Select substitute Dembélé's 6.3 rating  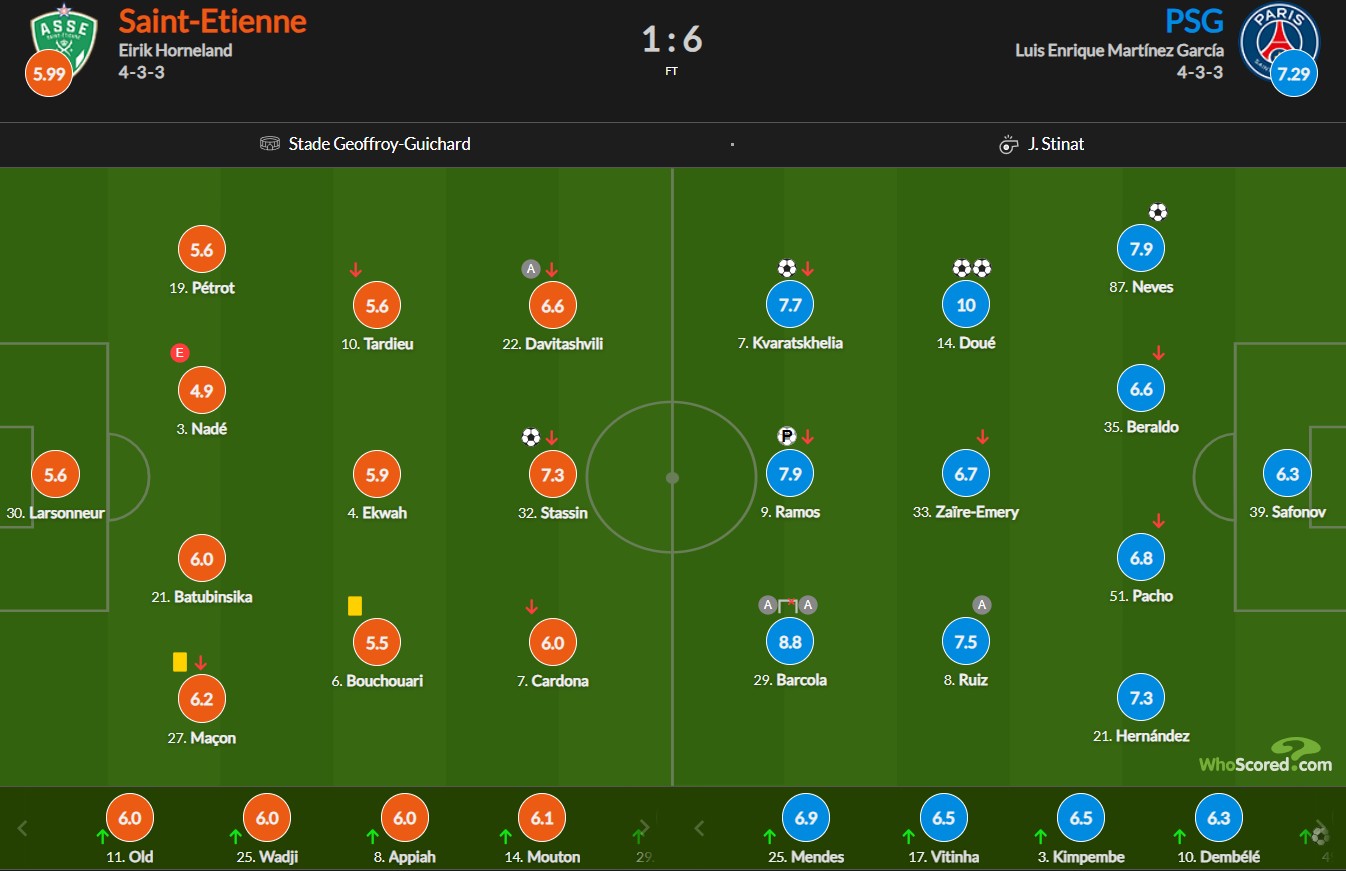click(1218, 818)
